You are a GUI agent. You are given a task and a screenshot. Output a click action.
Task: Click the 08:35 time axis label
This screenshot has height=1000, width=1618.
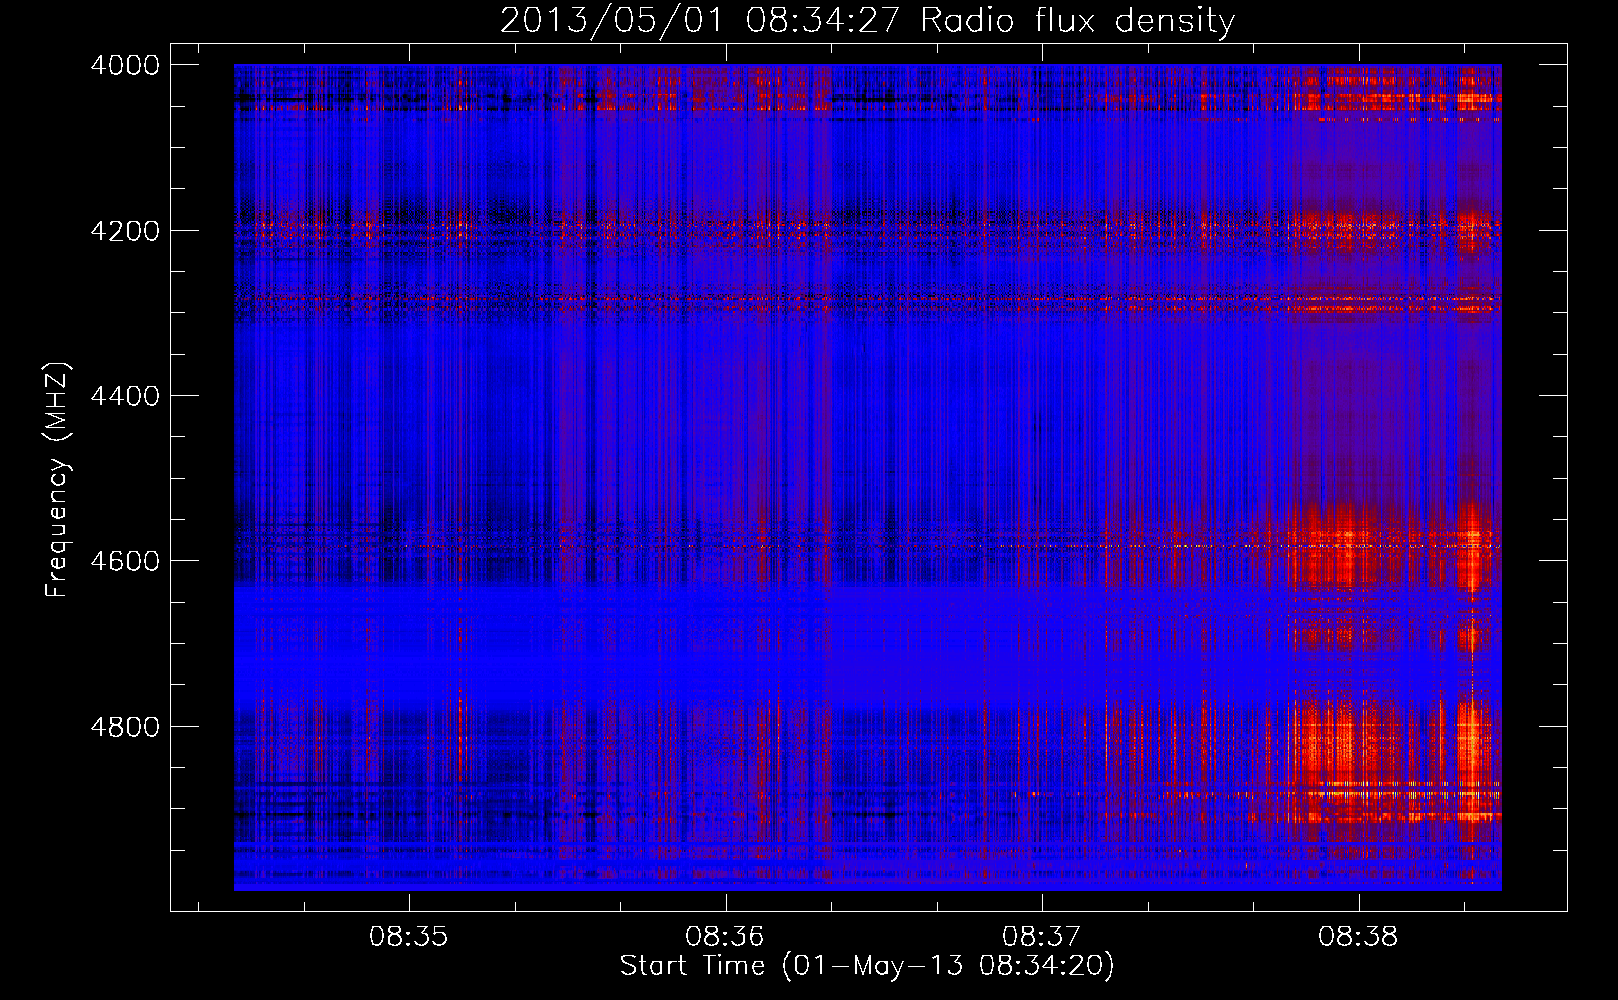point(408,937)
